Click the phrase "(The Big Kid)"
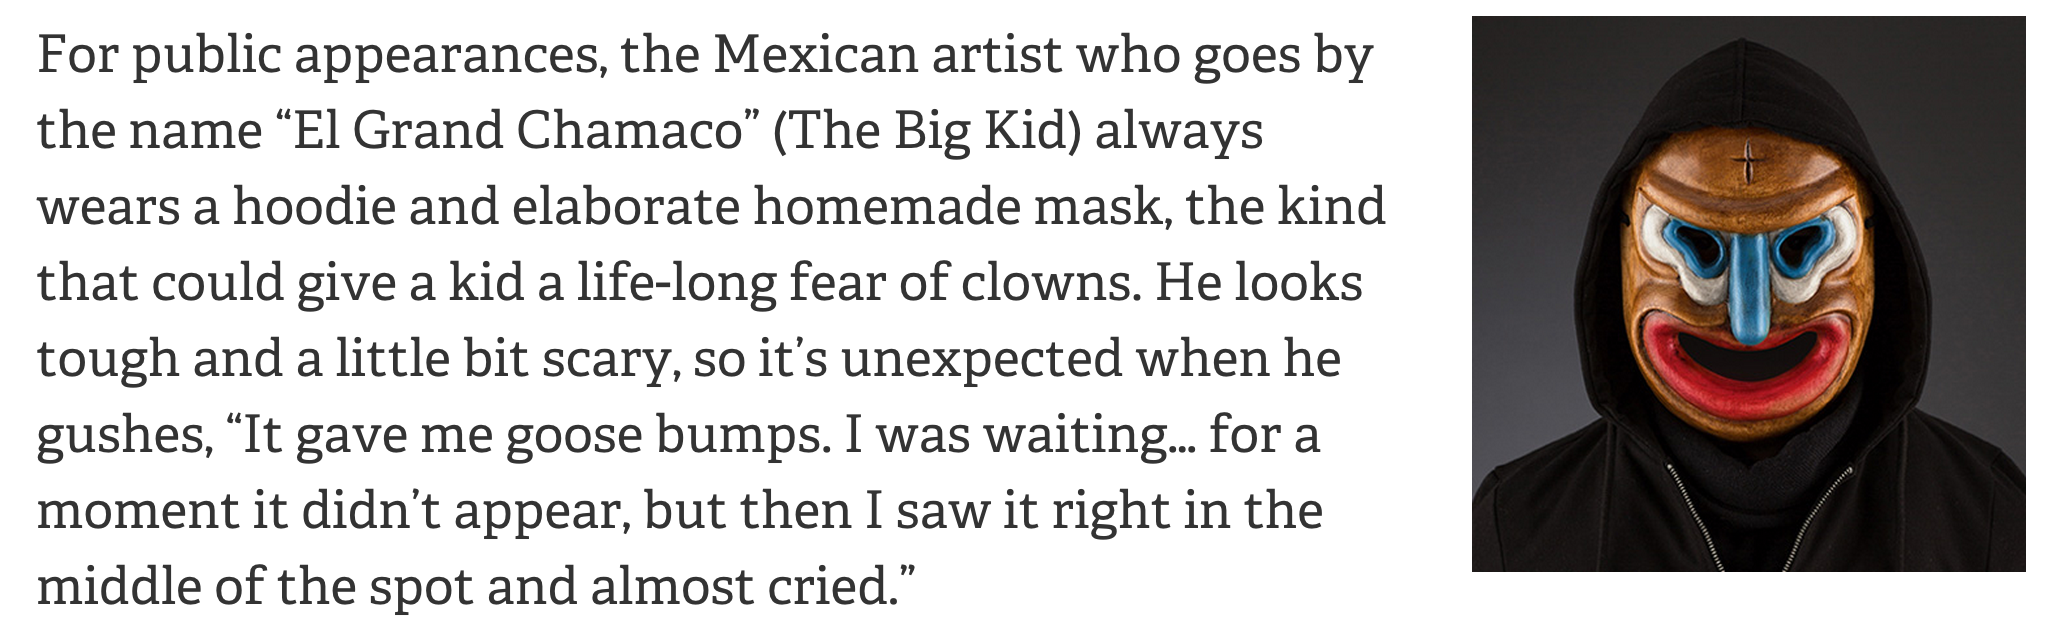This screenshot has width=2046, height=634. [x=927, y=131]
